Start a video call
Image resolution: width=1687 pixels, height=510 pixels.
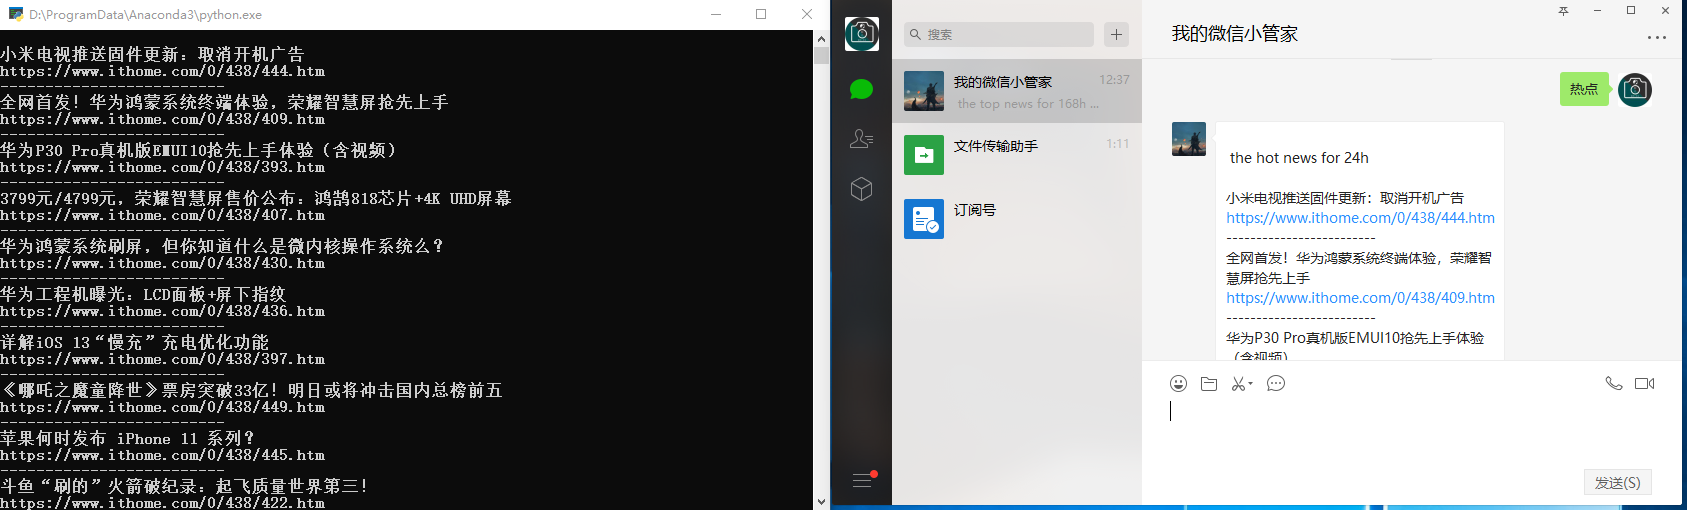tap(1645, 384)
